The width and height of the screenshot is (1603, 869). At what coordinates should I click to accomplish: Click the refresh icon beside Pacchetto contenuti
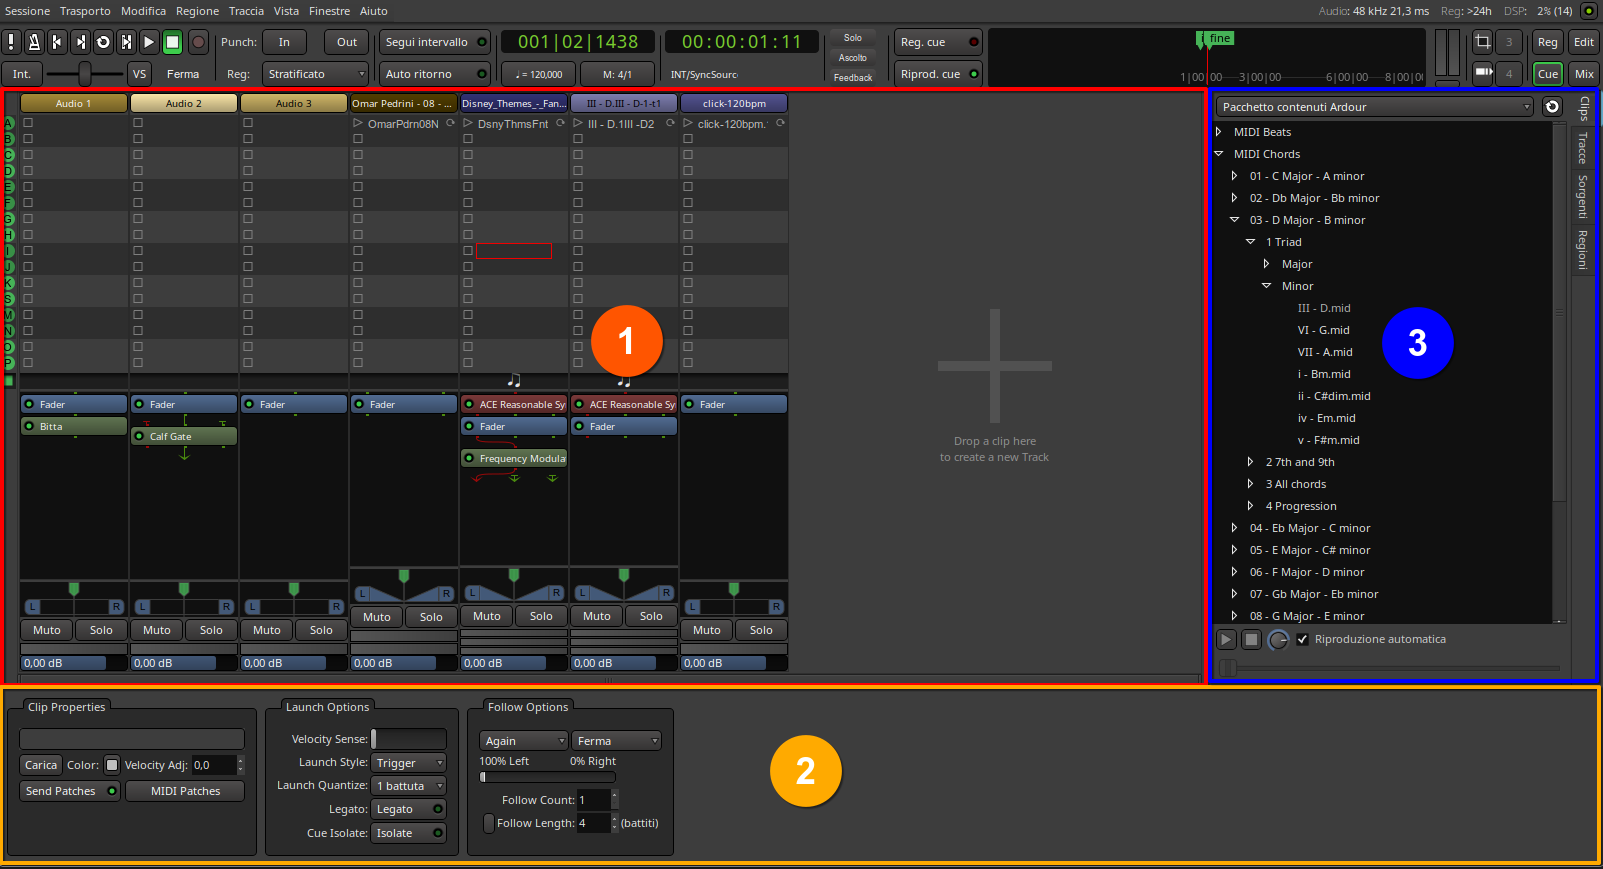coord(1552,107)
